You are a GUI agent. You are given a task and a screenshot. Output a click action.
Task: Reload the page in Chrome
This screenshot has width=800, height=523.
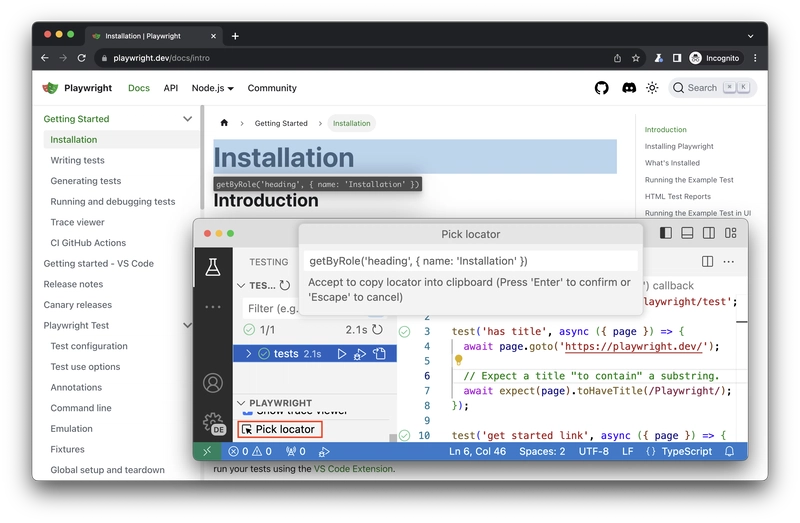(81, 58)
